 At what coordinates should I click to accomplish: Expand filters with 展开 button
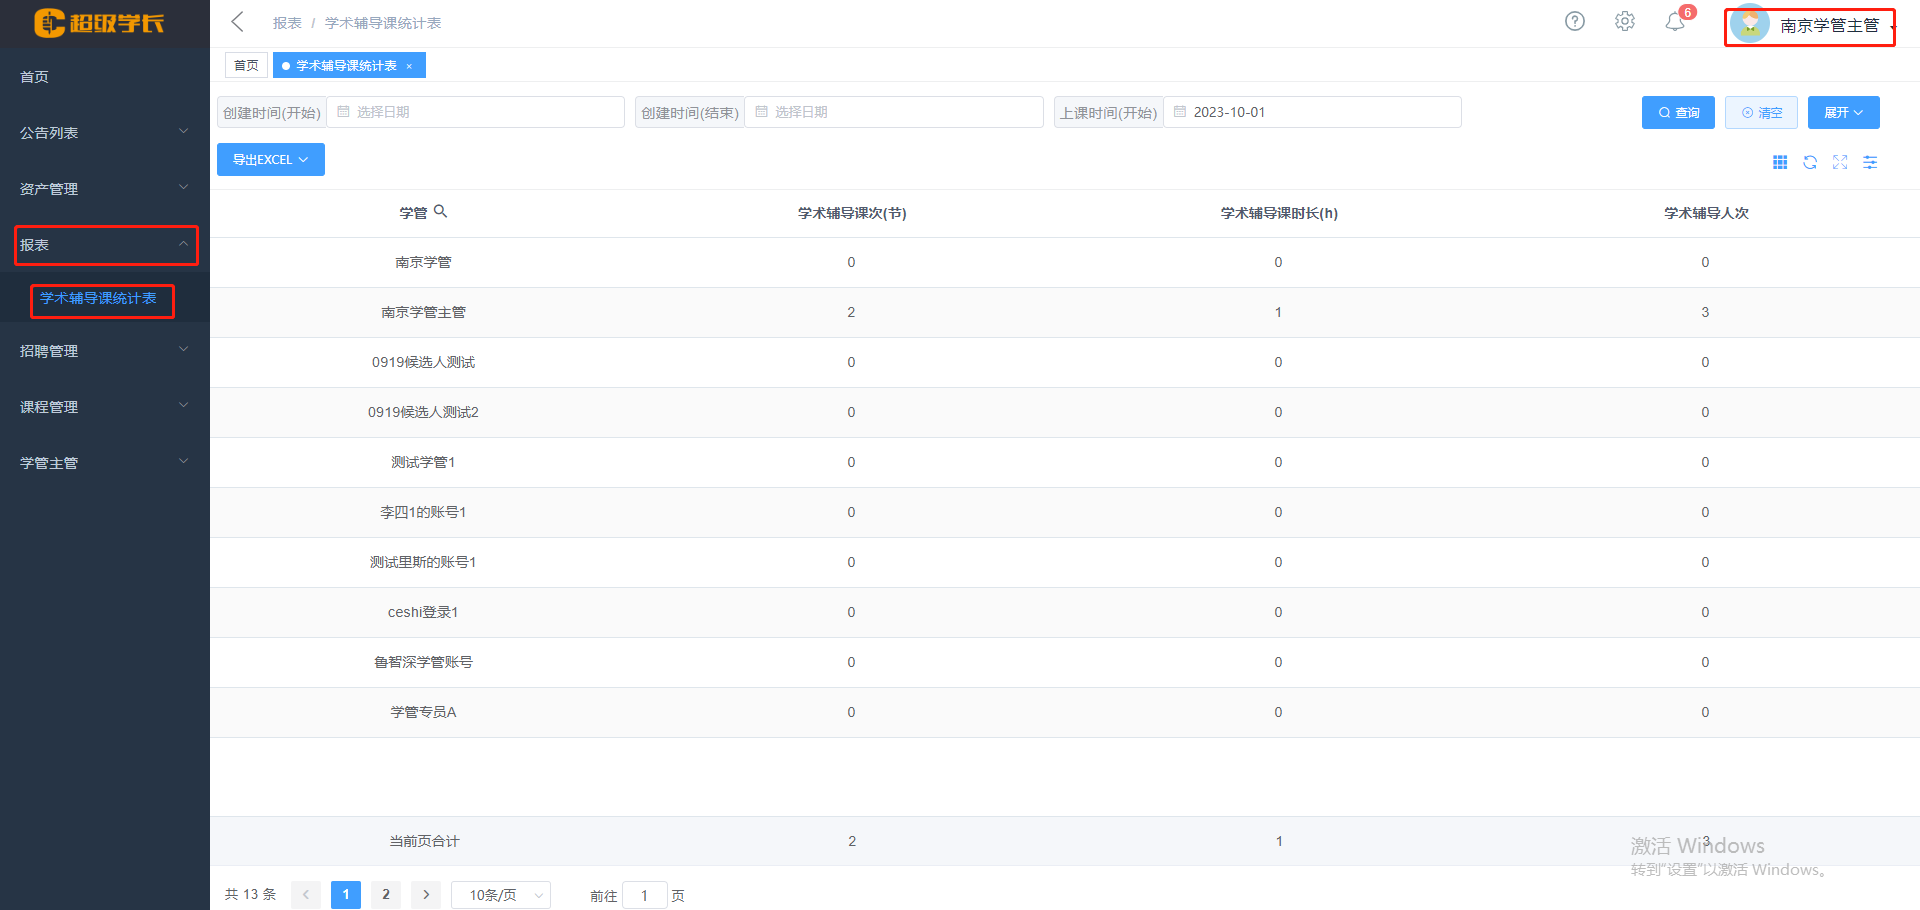[1842, 113]
